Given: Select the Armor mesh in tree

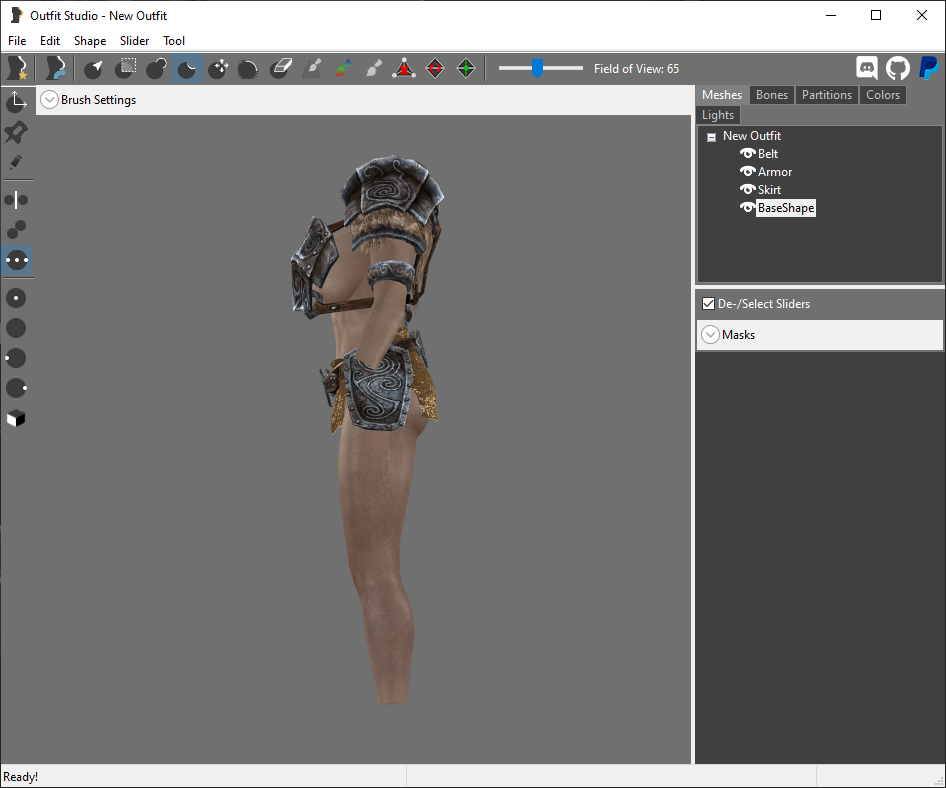Looking at the screenshot, I should (x=775, y=172).
